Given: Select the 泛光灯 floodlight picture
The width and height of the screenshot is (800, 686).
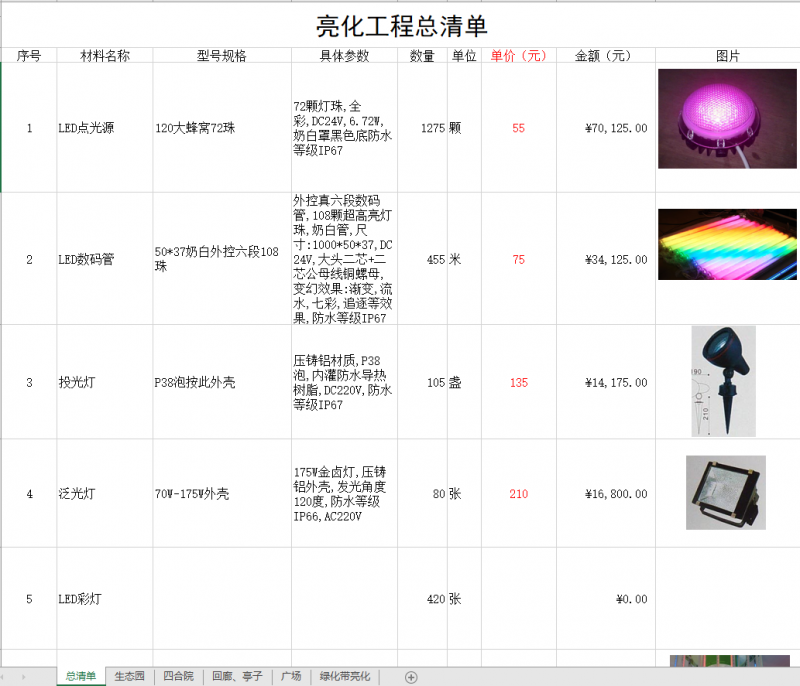Looking at the screenshot, I should 726,492.
